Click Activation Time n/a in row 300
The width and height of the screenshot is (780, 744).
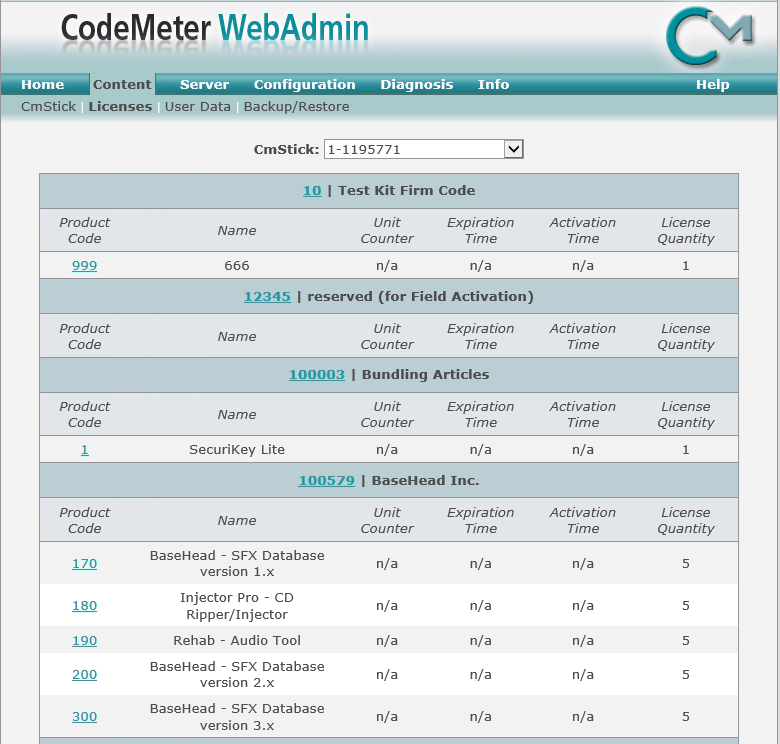pyautogui.click(x=583, y=716)
